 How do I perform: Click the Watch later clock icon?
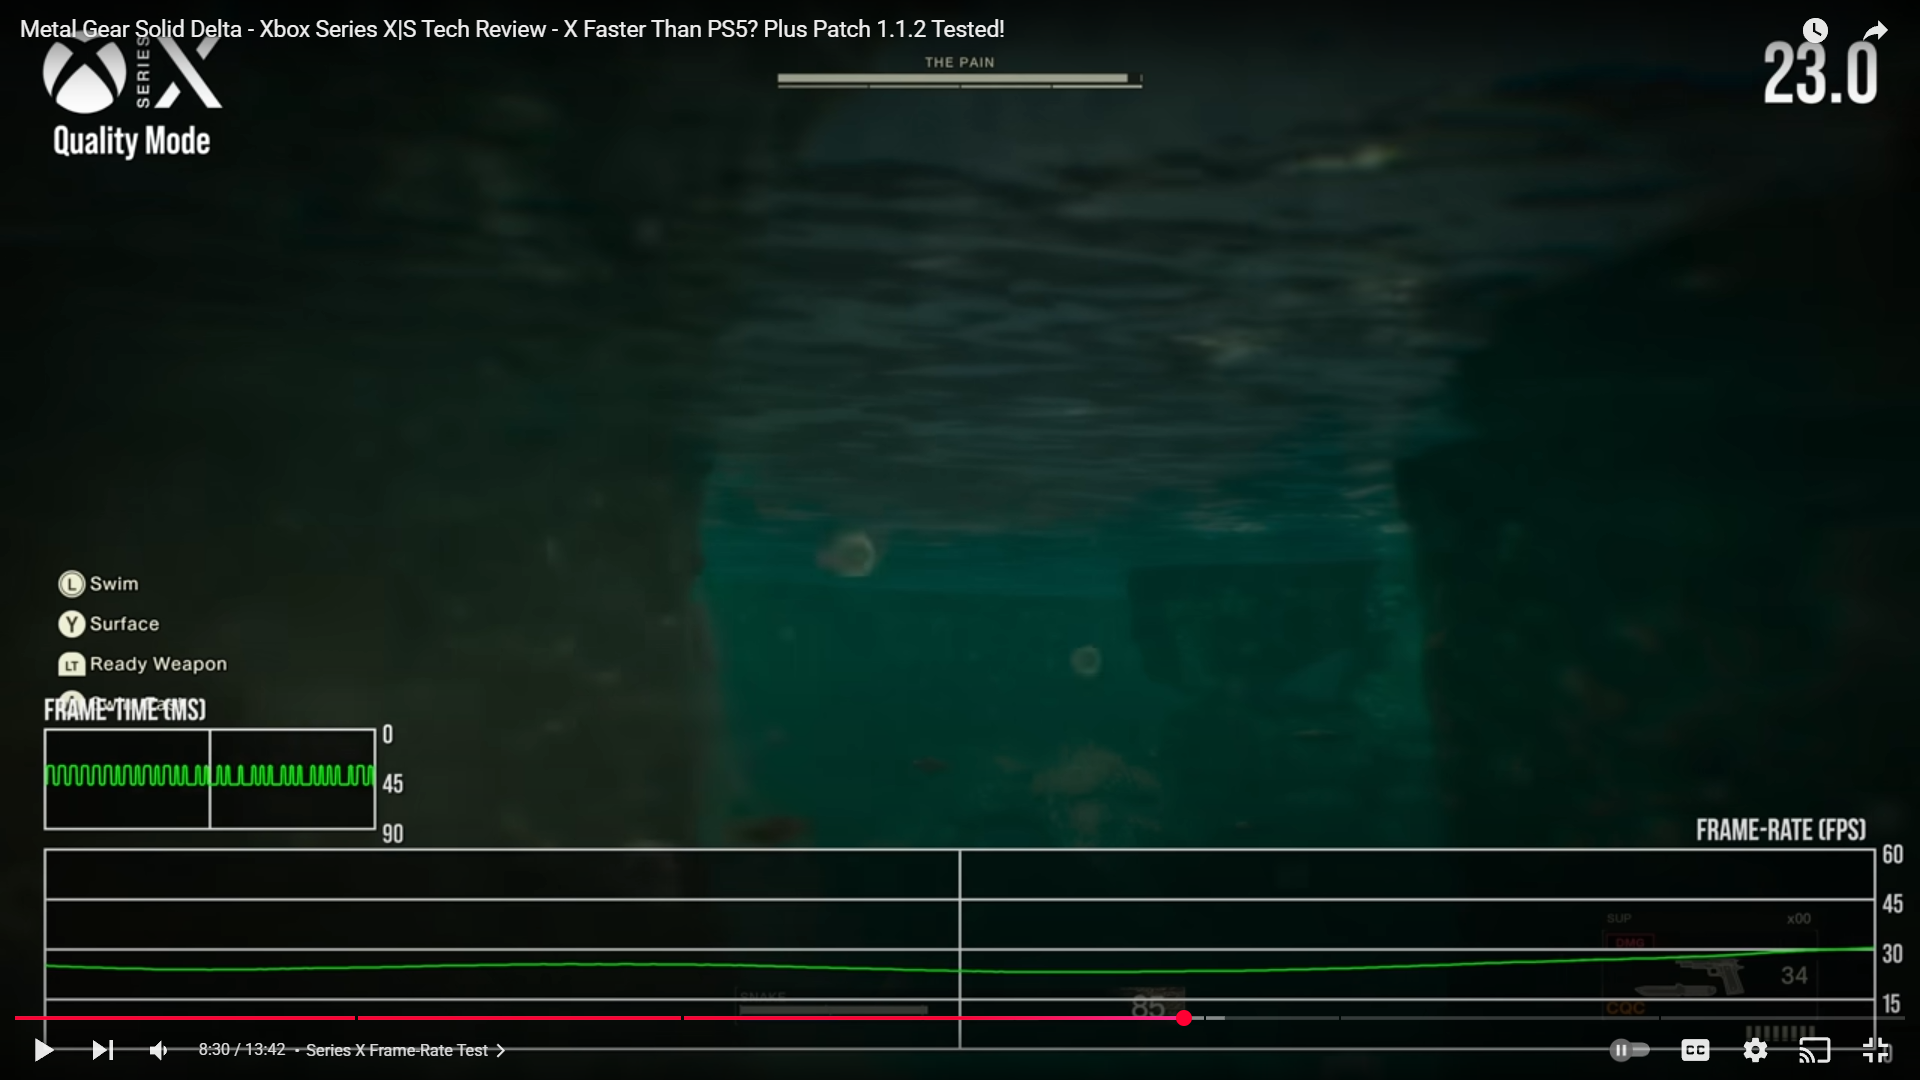[1815, 30]
